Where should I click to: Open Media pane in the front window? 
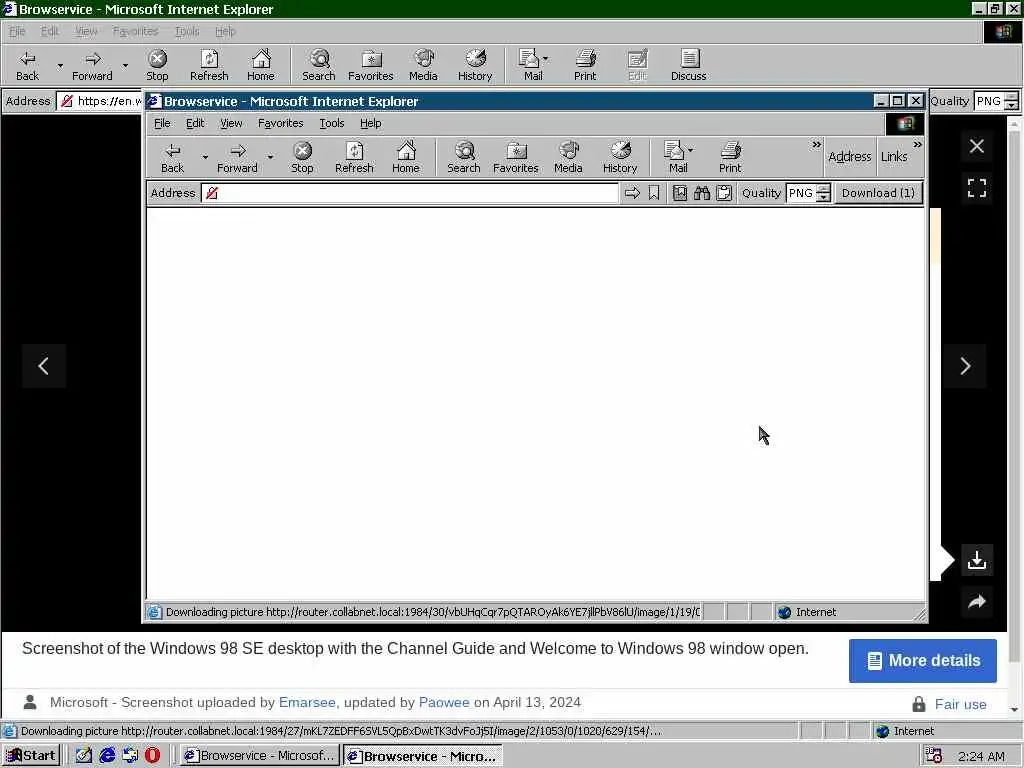click(568, 157)
